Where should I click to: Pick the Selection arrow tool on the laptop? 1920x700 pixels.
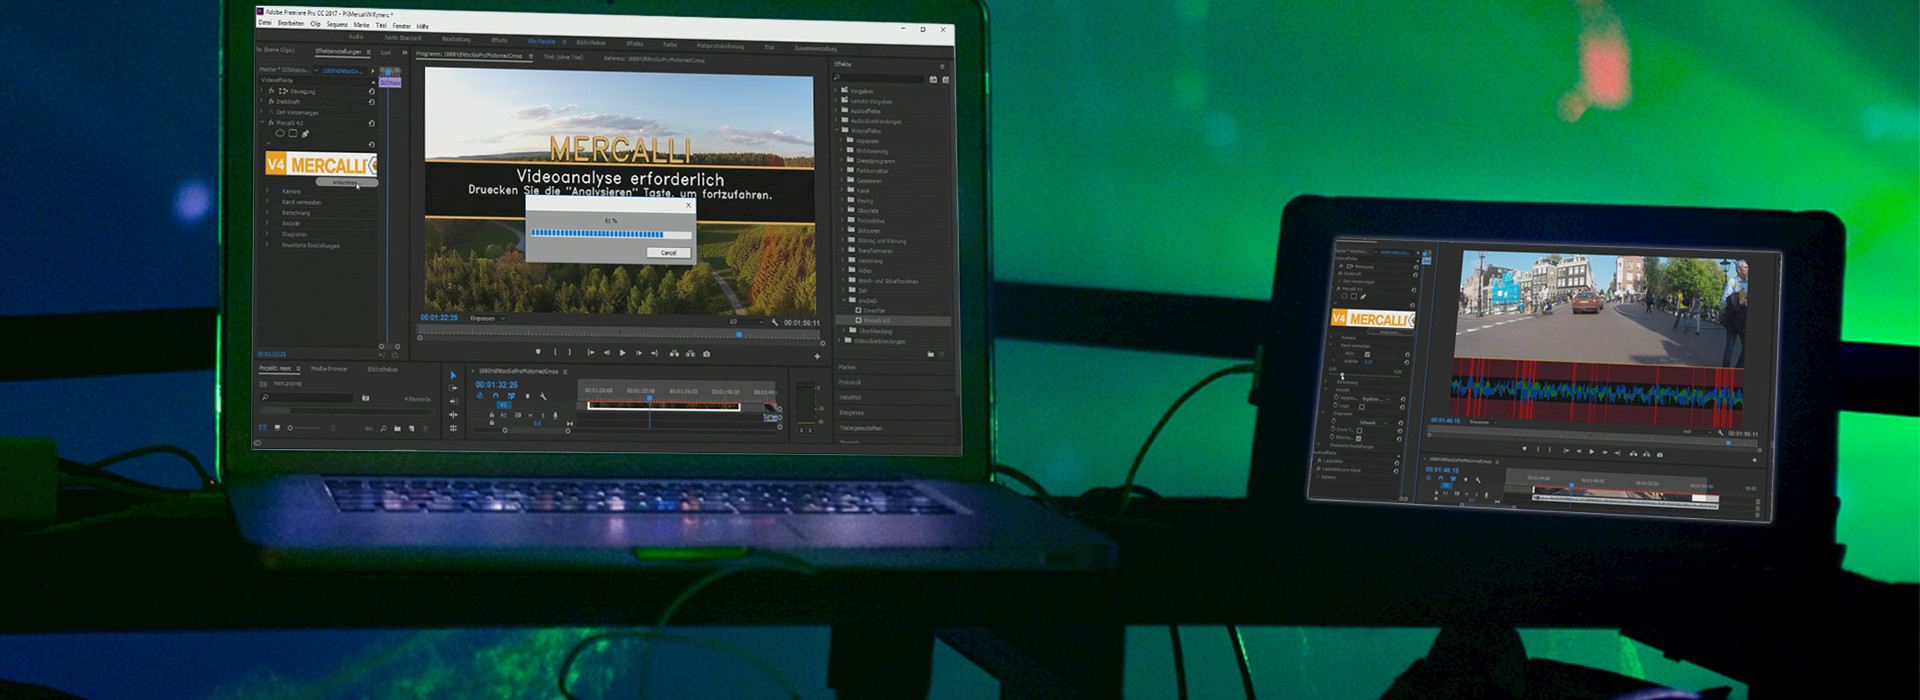tap(453, 376)
